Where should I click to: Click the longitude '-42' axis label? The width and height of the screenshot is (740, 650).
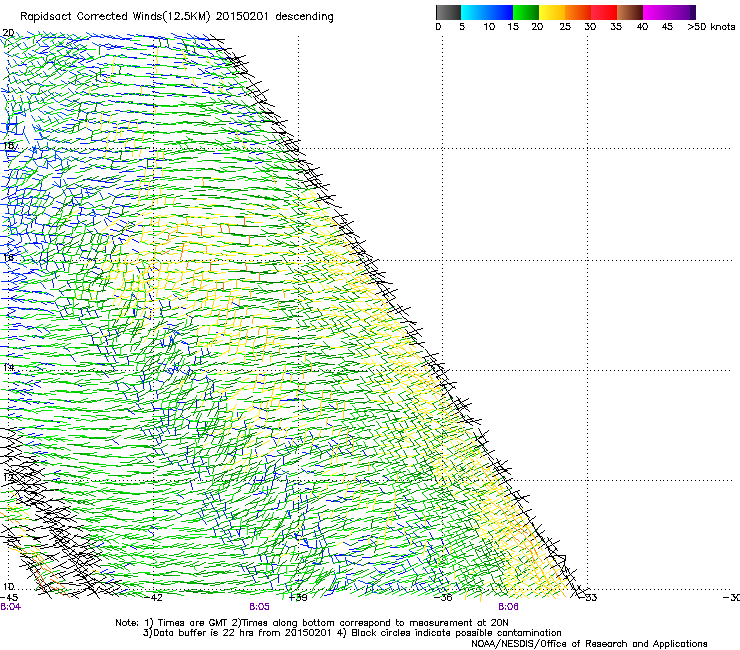tap(154, 598)
